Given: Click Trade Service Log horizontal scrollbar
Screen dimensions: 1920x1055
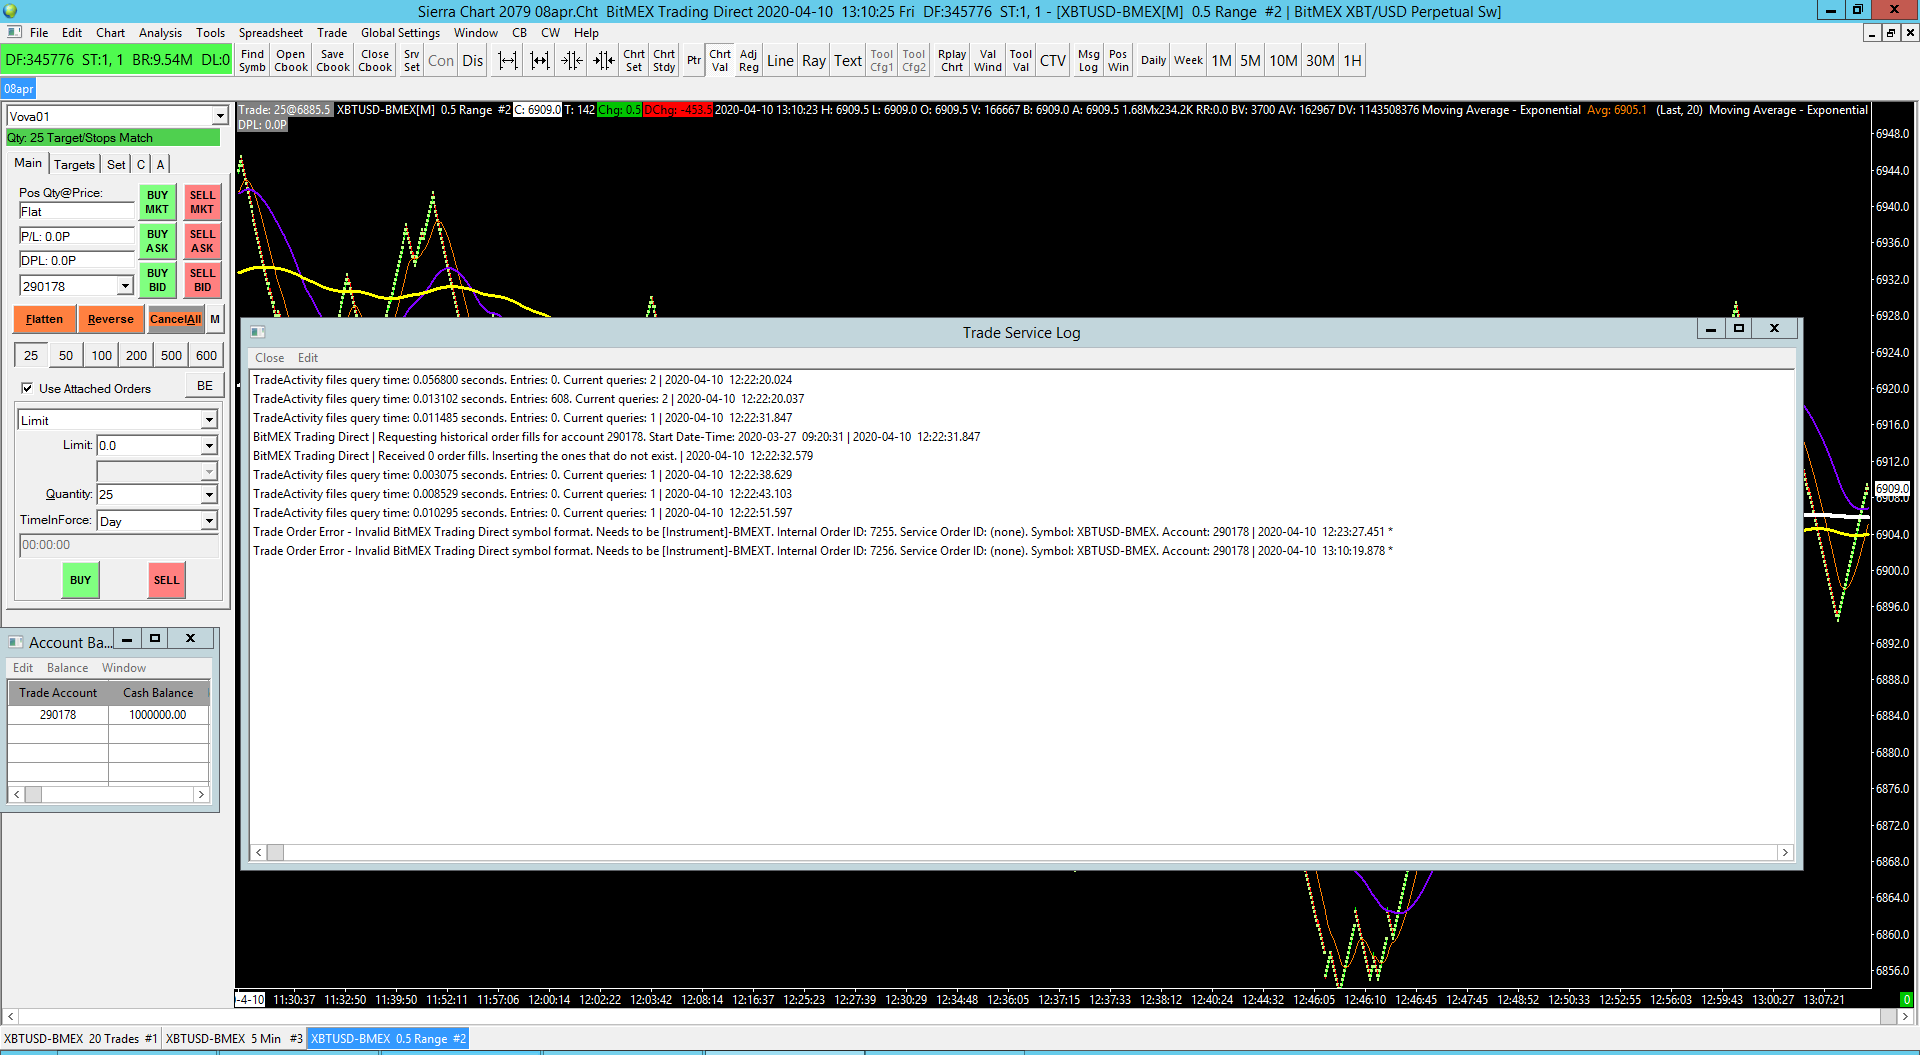Looking at the screenshot, I should [1021, 852].
